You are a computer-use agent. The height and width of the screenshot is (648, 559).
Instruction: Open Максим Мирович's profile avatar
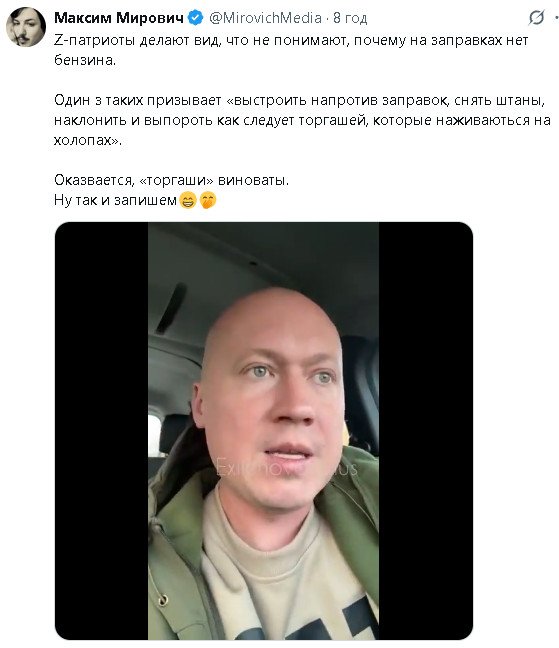click(26, 26)
